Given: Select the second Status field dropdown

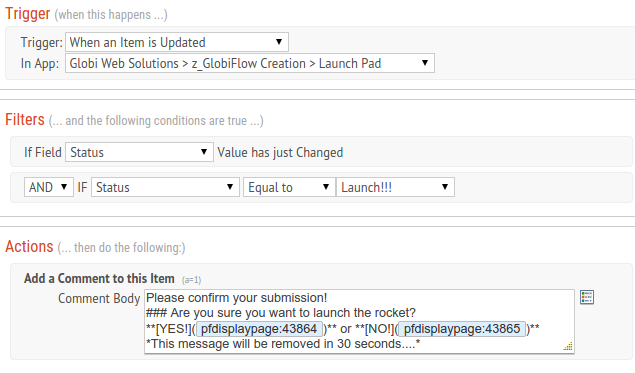Looking at the screenshot, I should point(165,187).
